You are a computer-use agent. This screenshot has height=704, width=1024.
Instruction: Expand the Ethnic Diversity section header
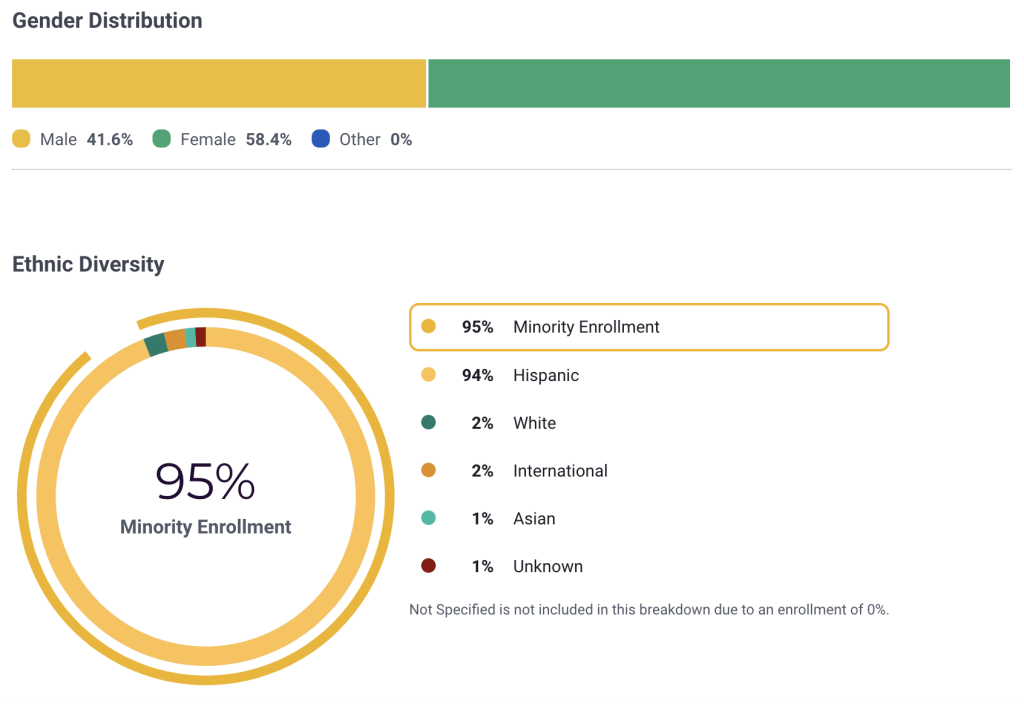(88, 264)
